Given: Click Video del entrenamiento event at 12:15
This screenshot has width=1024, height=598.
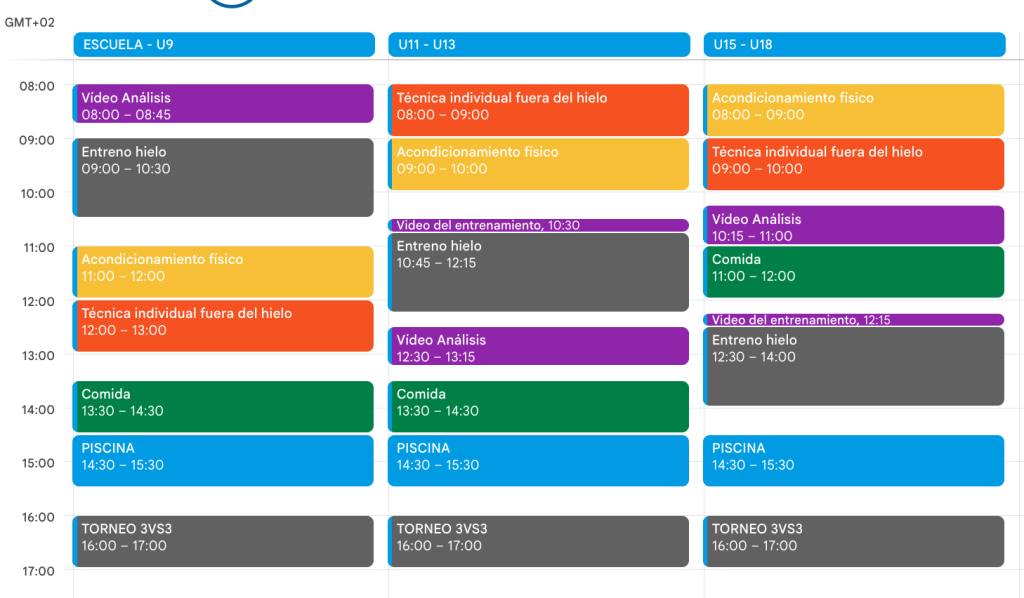Looking at the screenshot, I should (853, 320).
